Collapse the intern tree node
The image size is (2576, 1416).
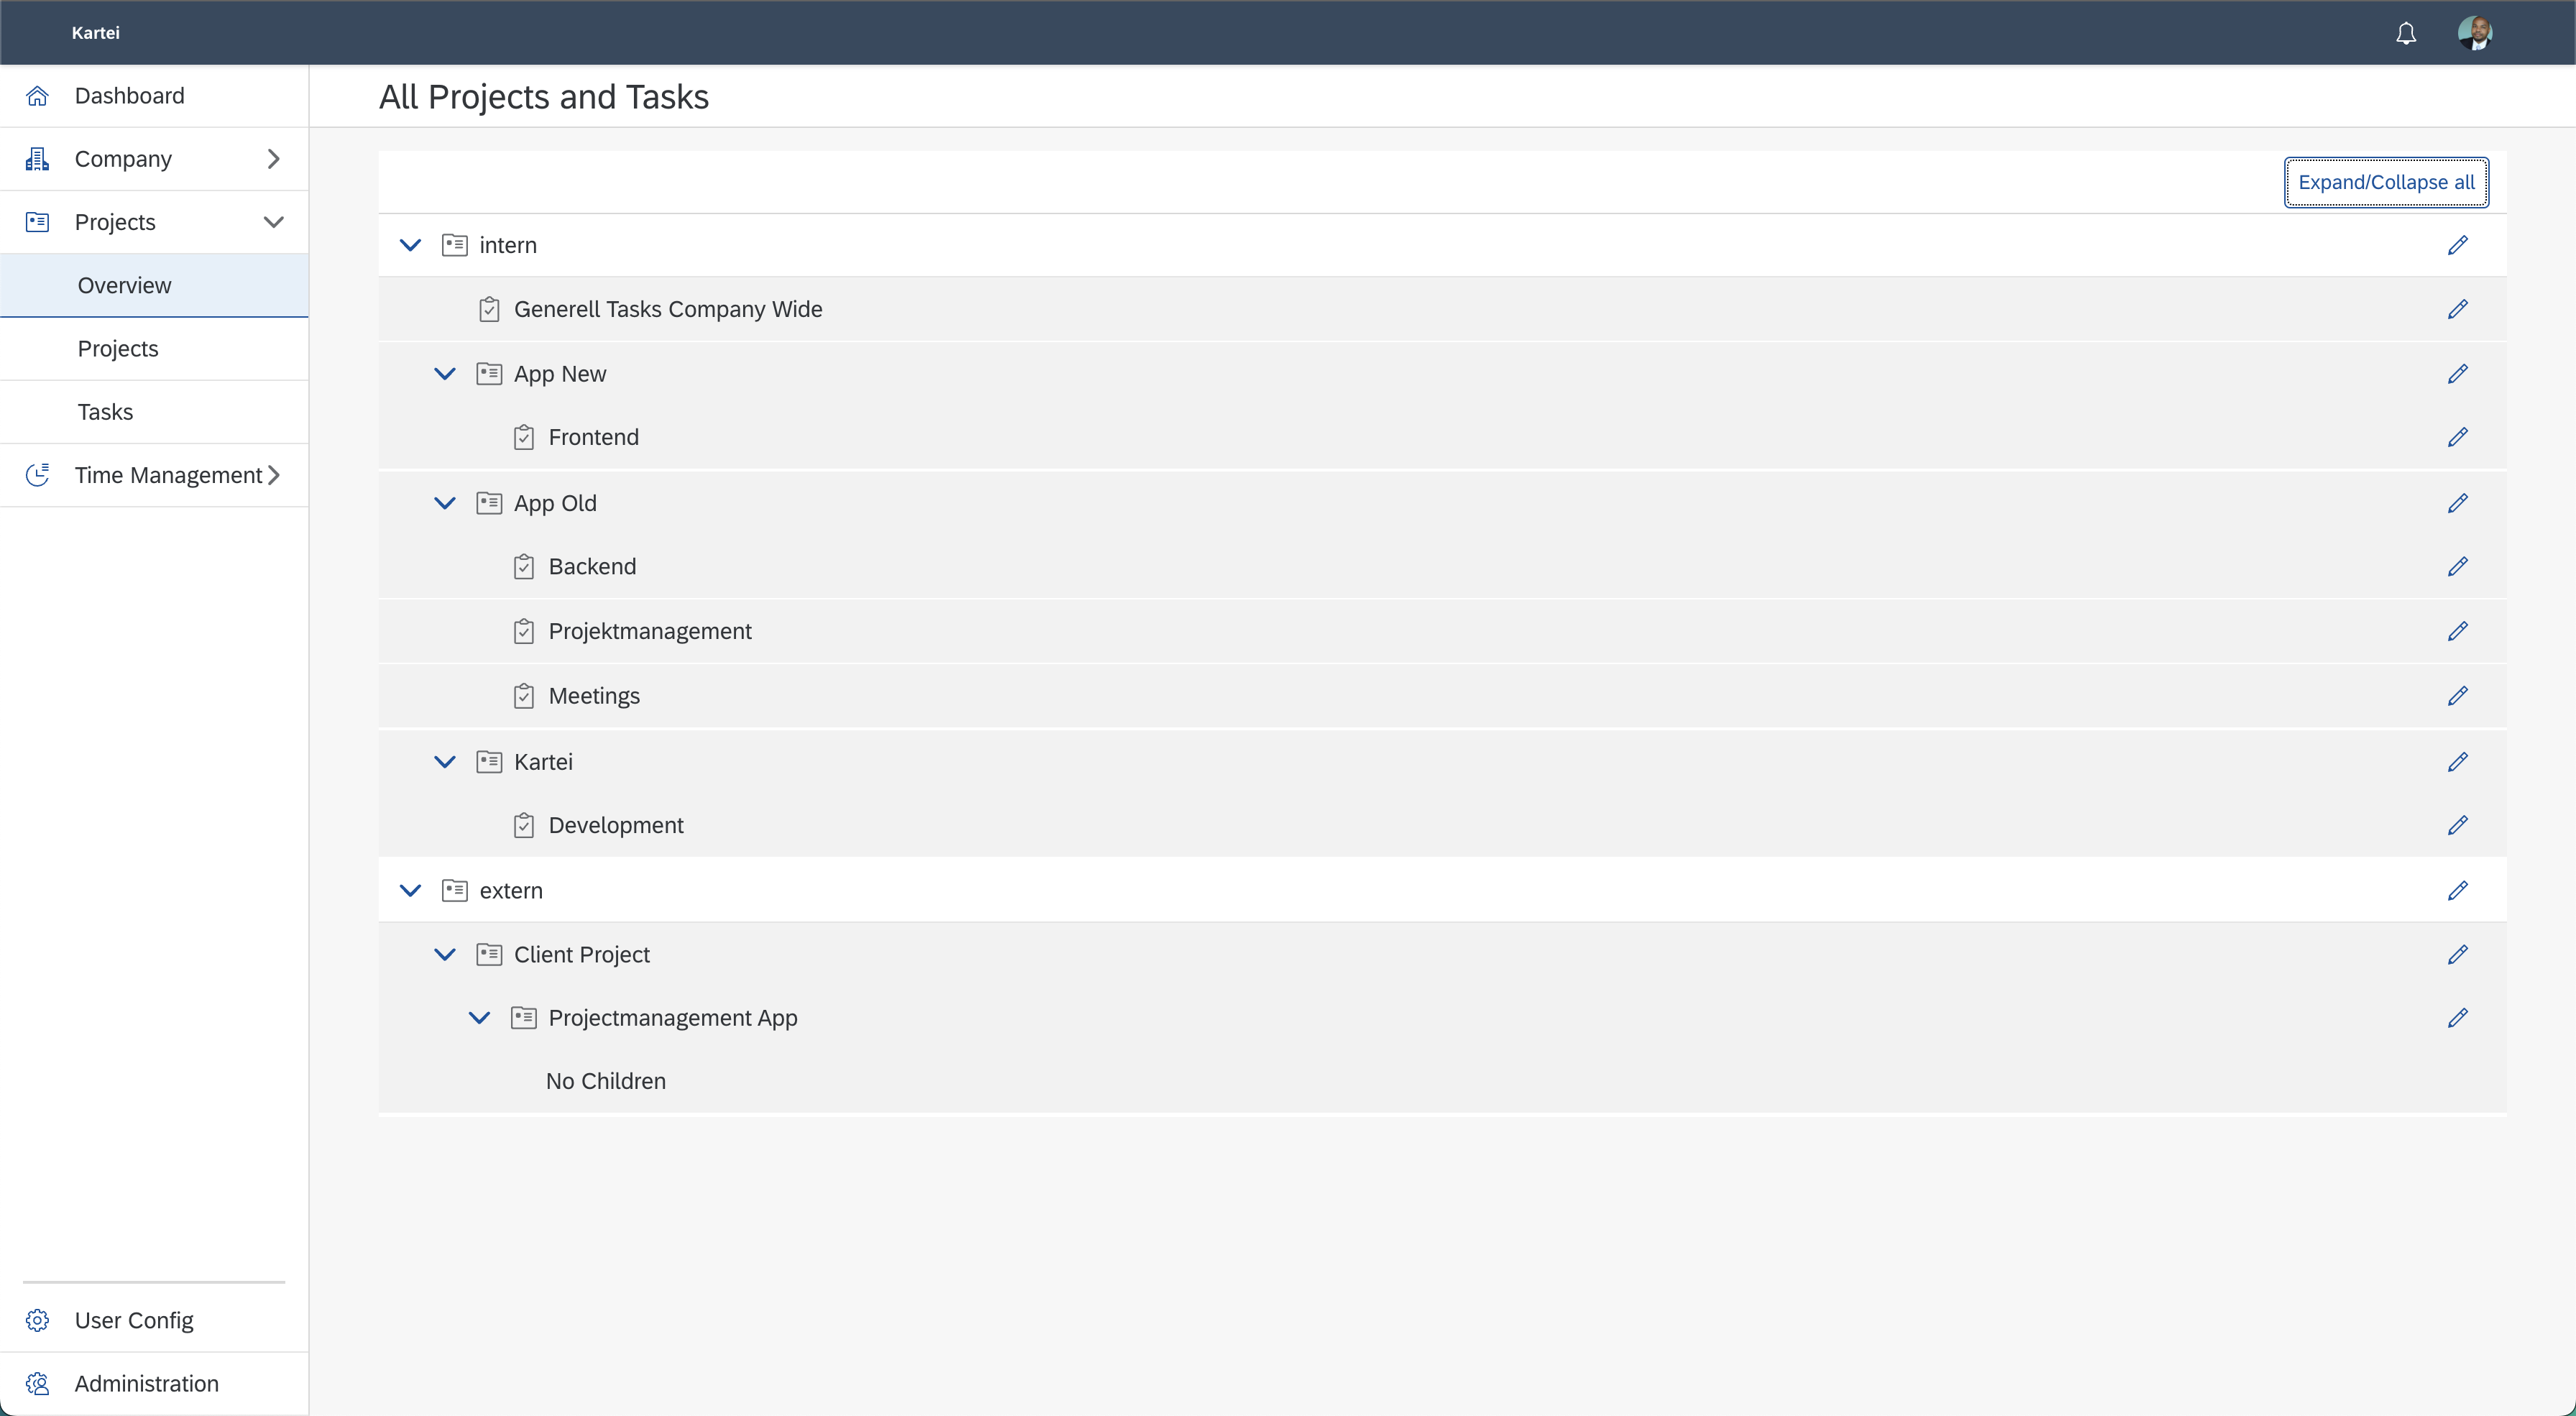[x=410, y=245]
